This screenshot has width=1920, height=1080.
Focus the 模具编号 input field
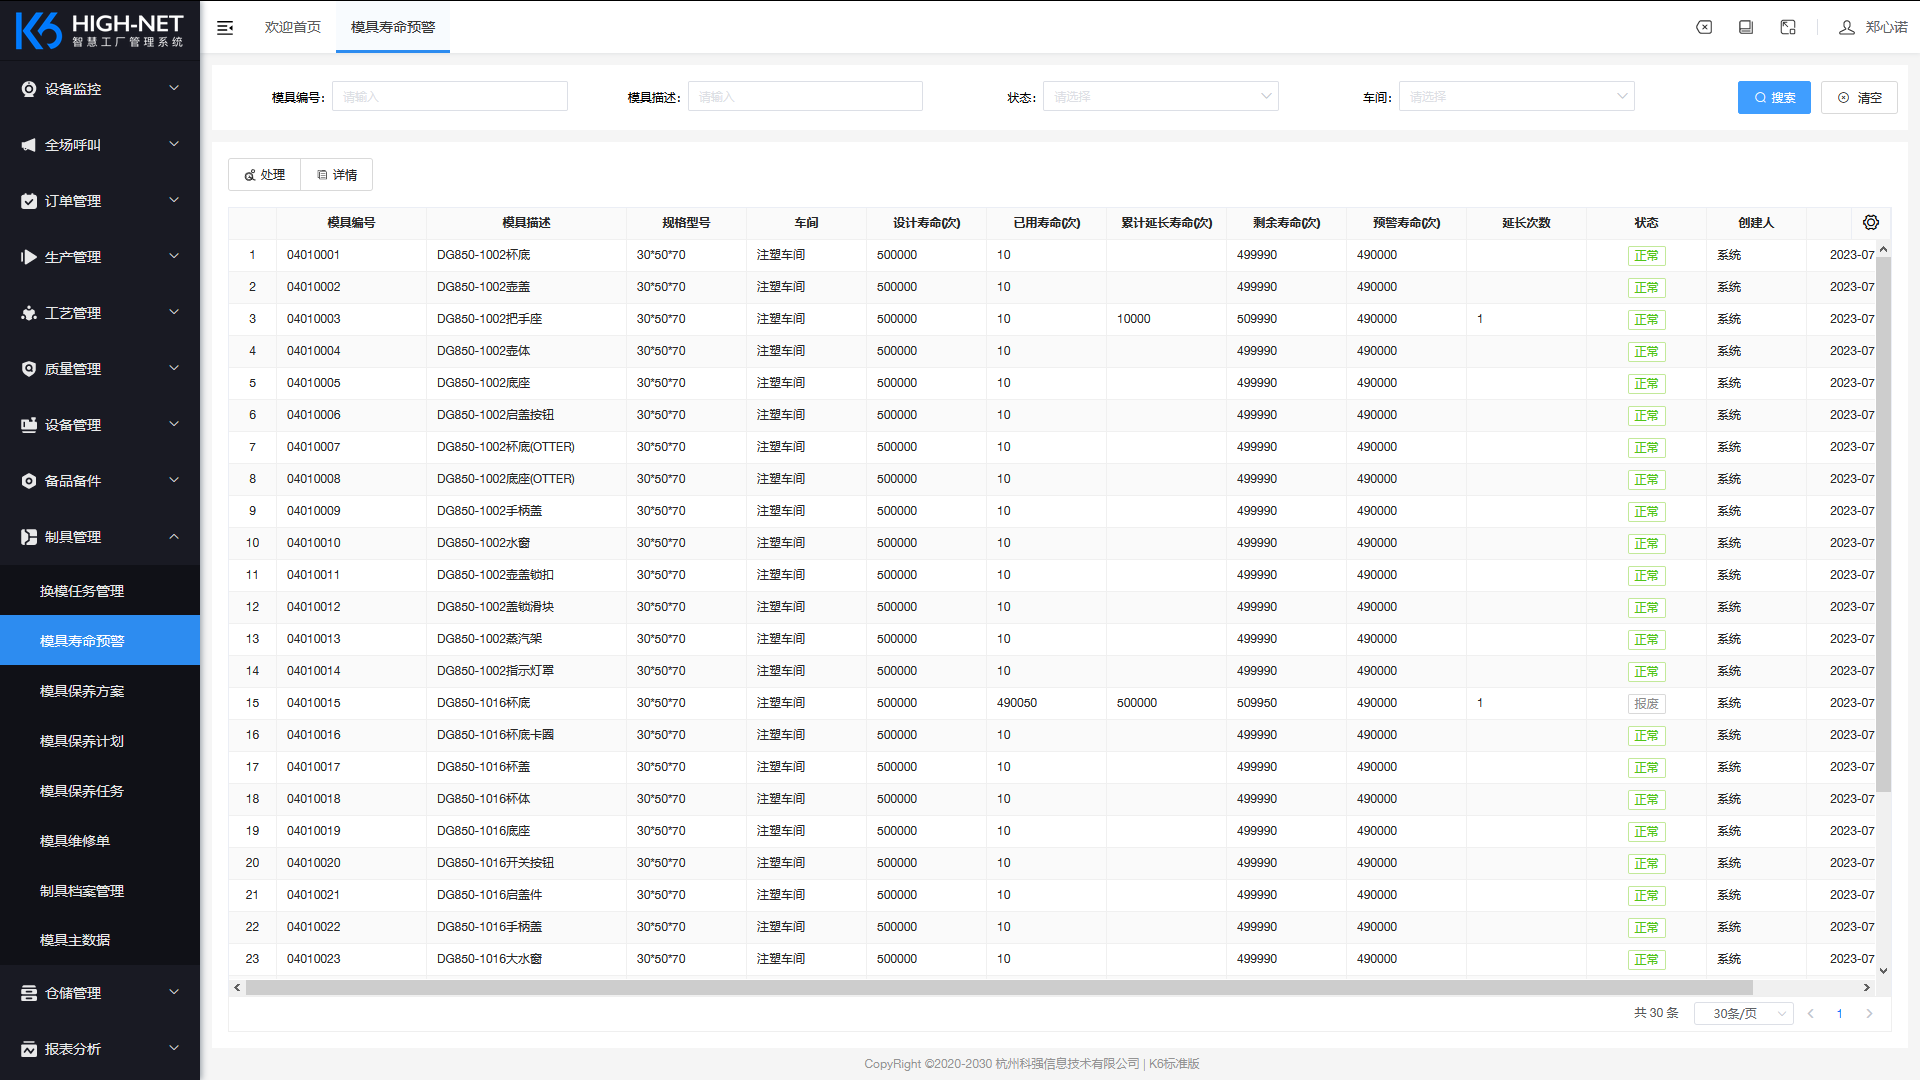[450, 96]
